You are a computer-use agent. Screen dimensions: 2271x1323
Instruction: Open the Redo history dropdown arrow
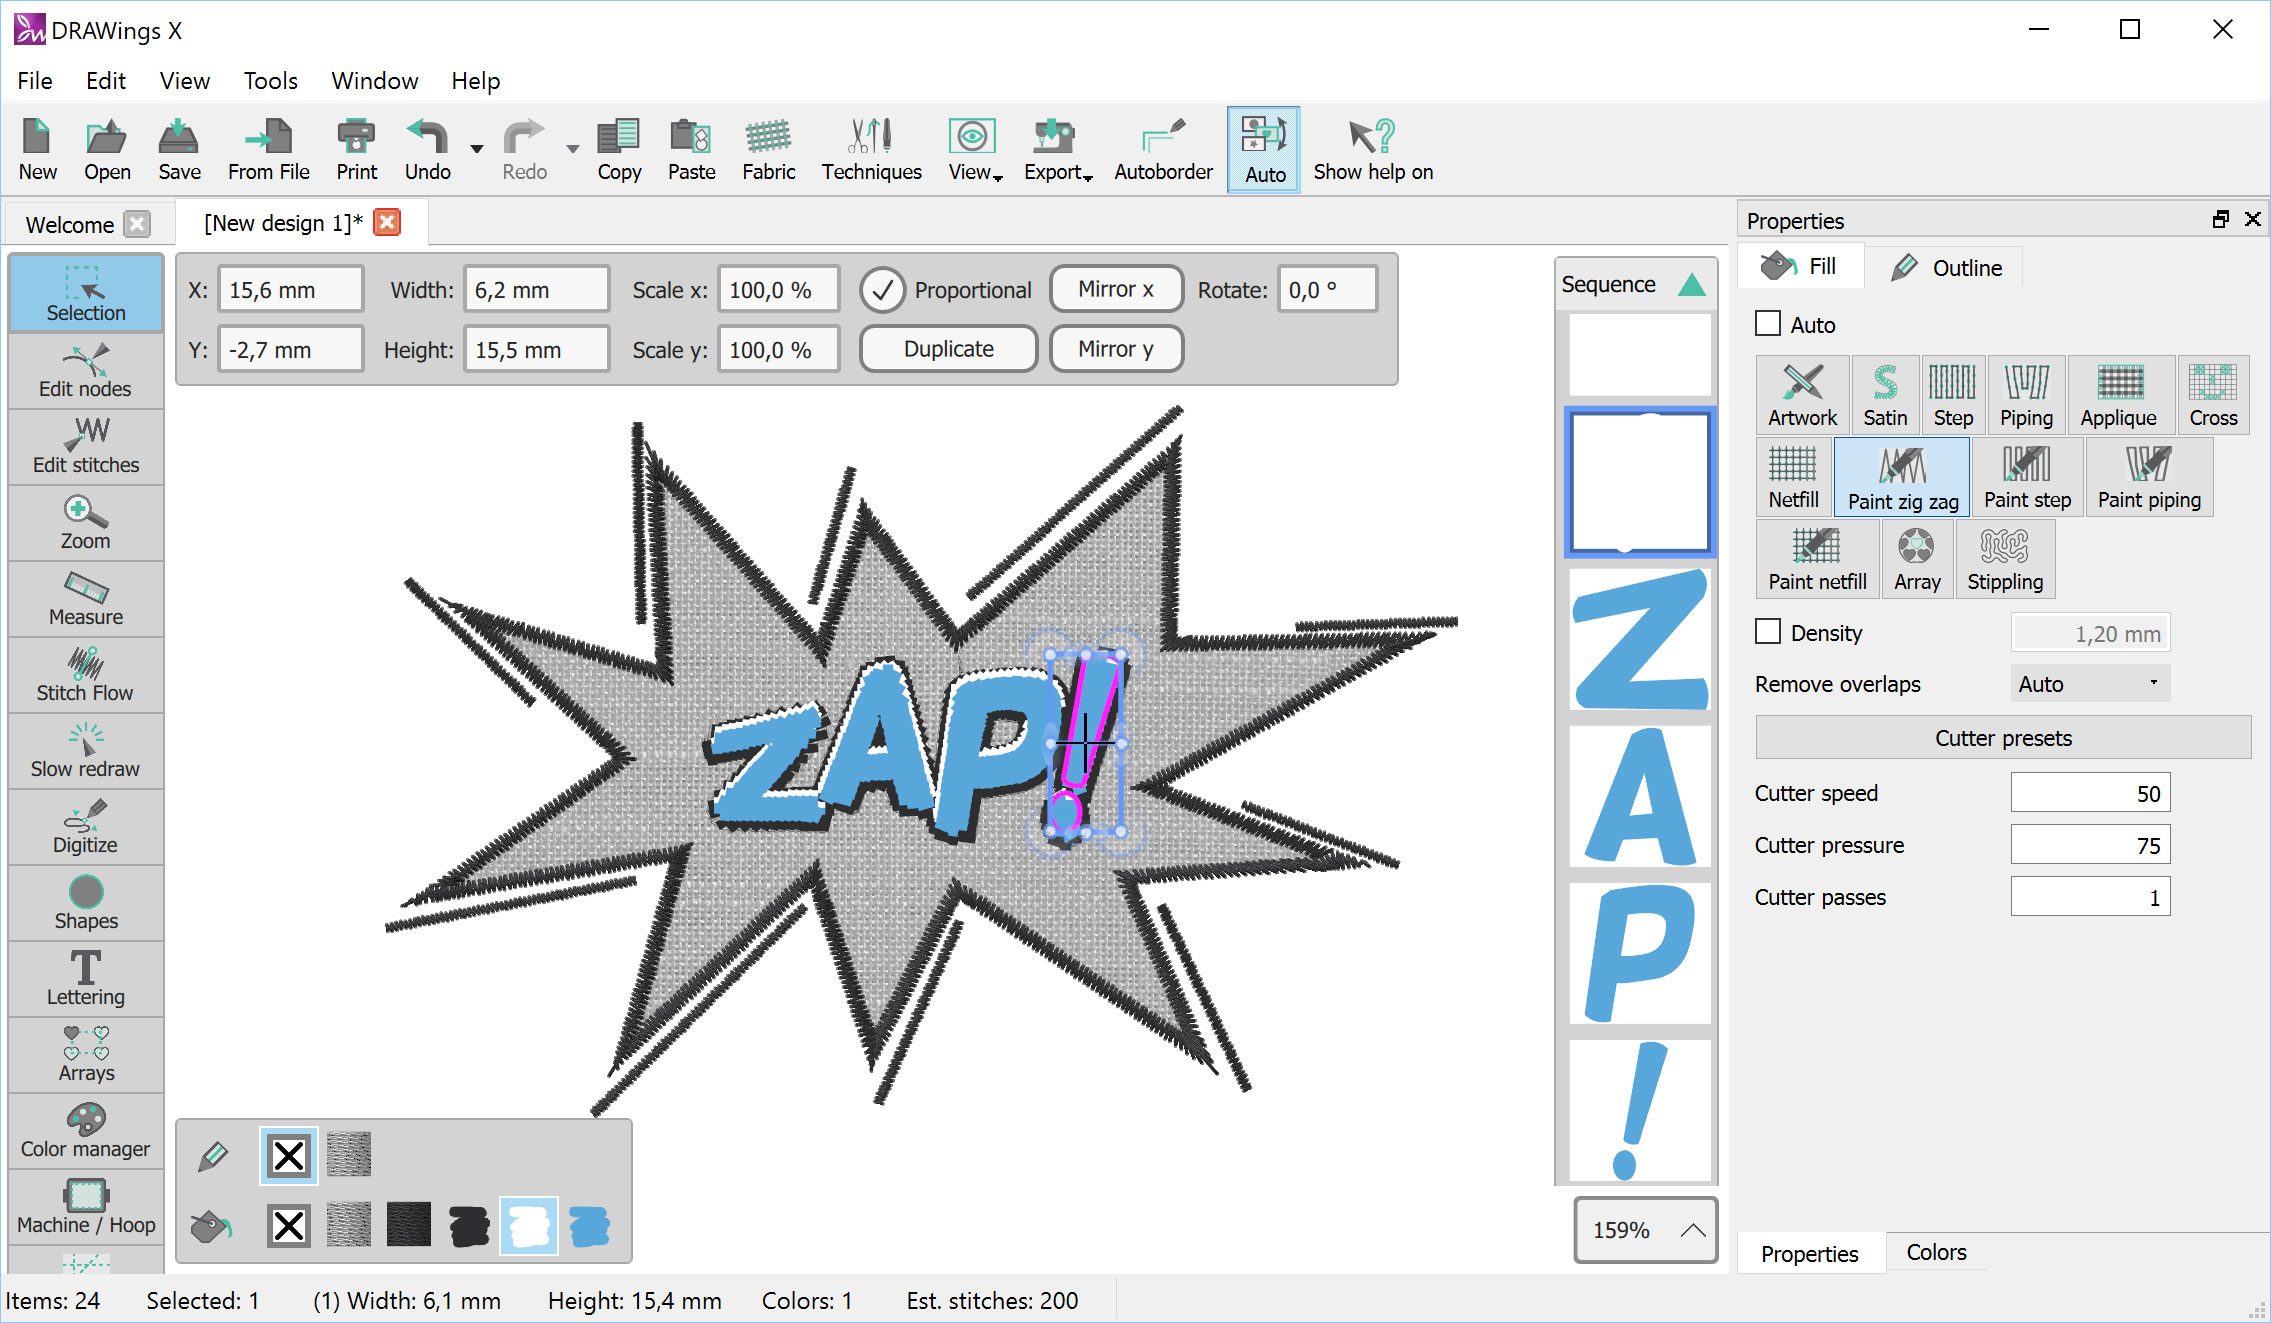click(x=572, y=149)
